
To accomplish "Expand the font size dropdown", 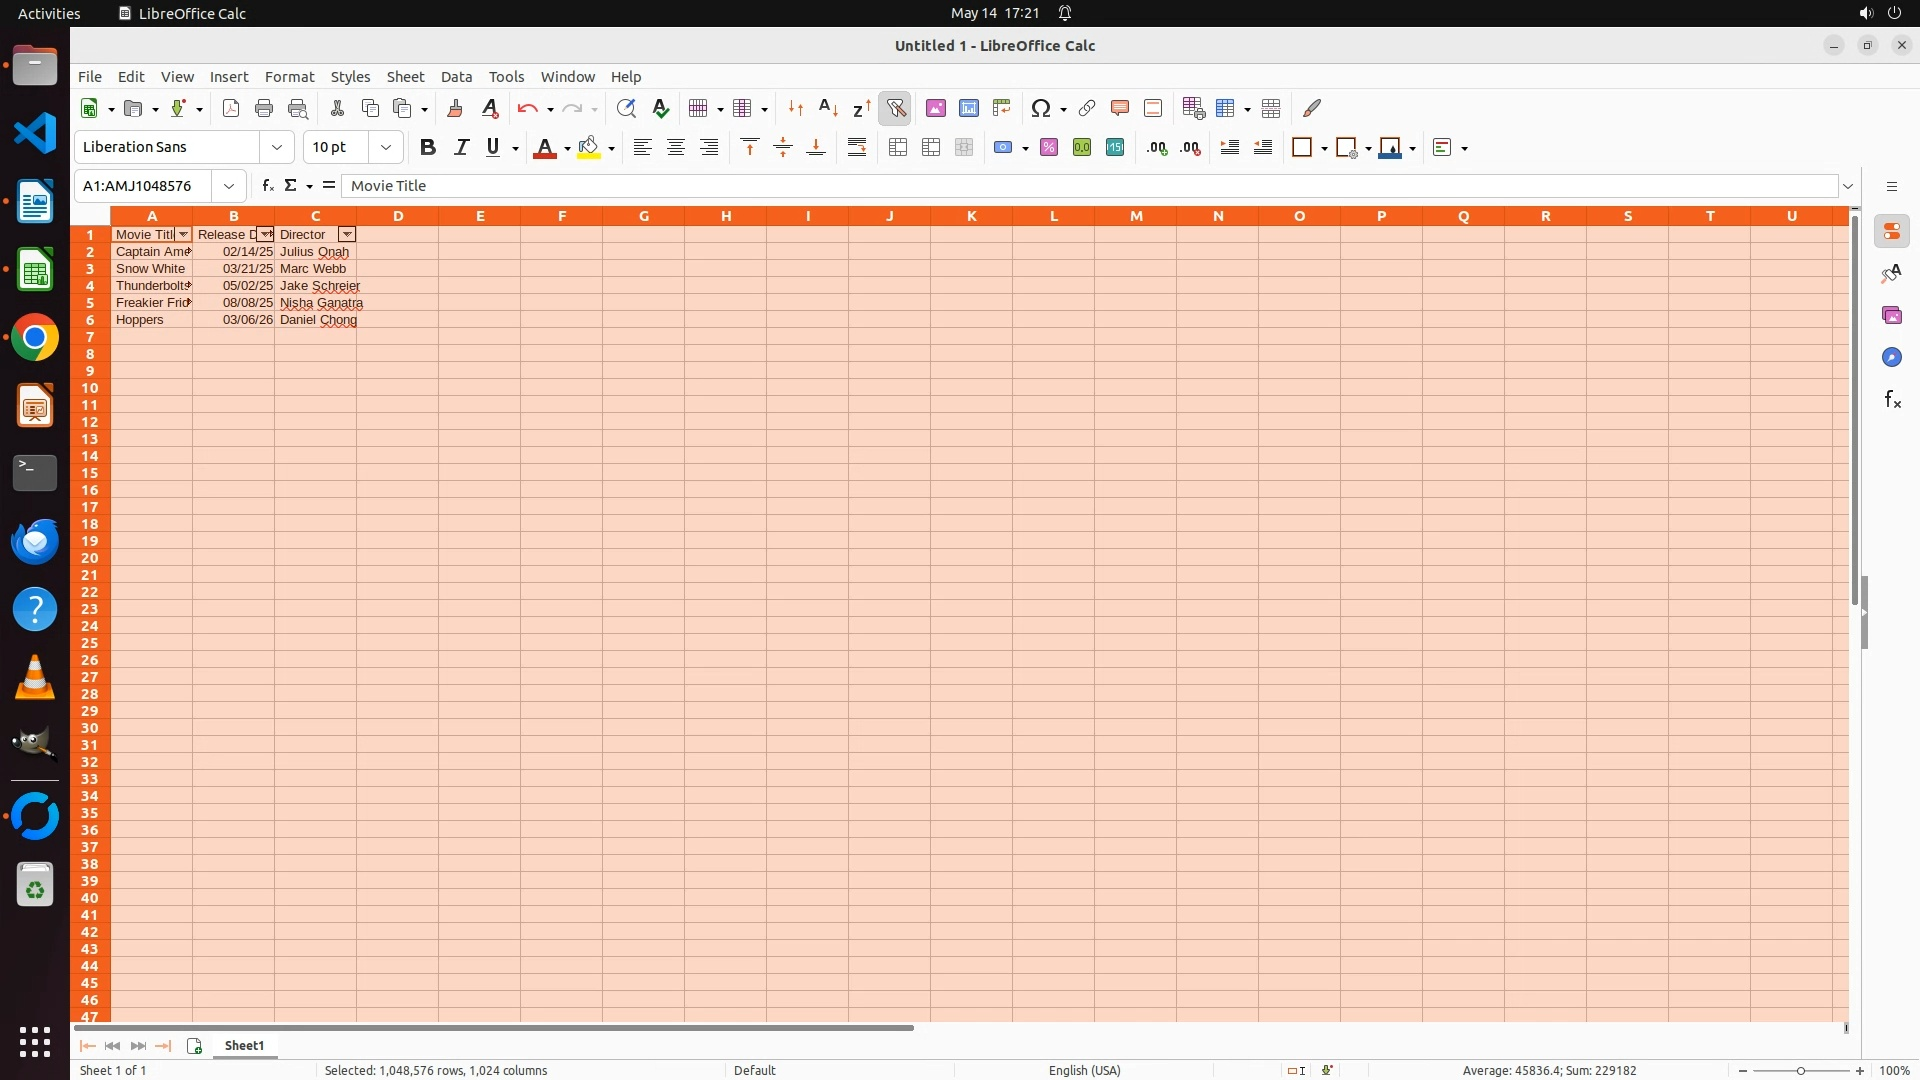I will pyautogui.click(x=386, y=148).
